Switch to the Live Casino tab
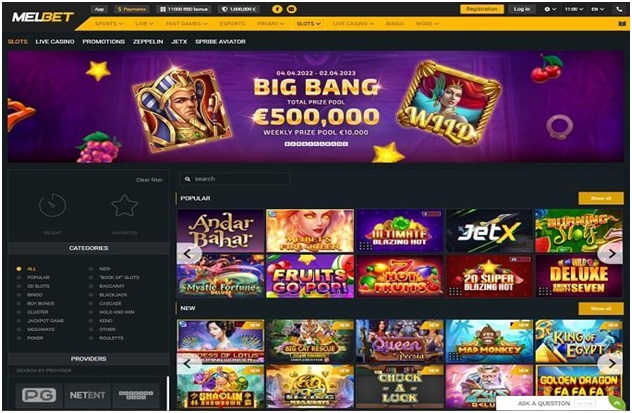 pos(55,42)
